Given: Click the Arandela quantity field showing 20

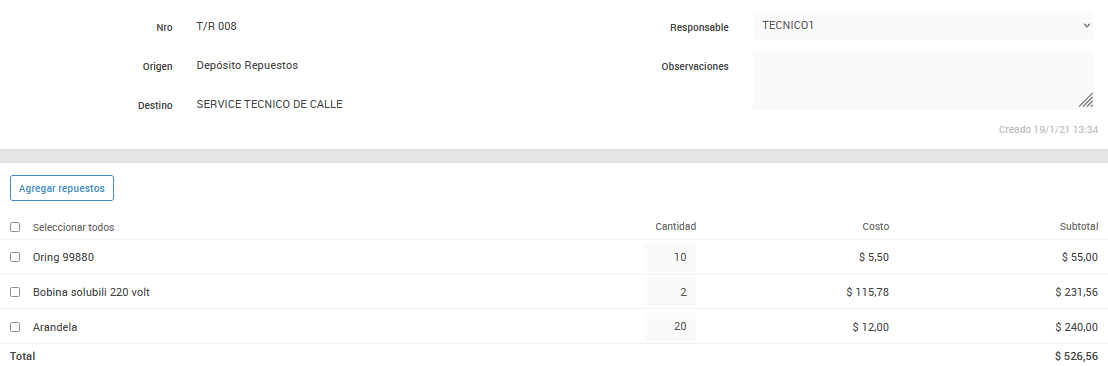Looking at the screenshot, I should [x=670, y=327].
